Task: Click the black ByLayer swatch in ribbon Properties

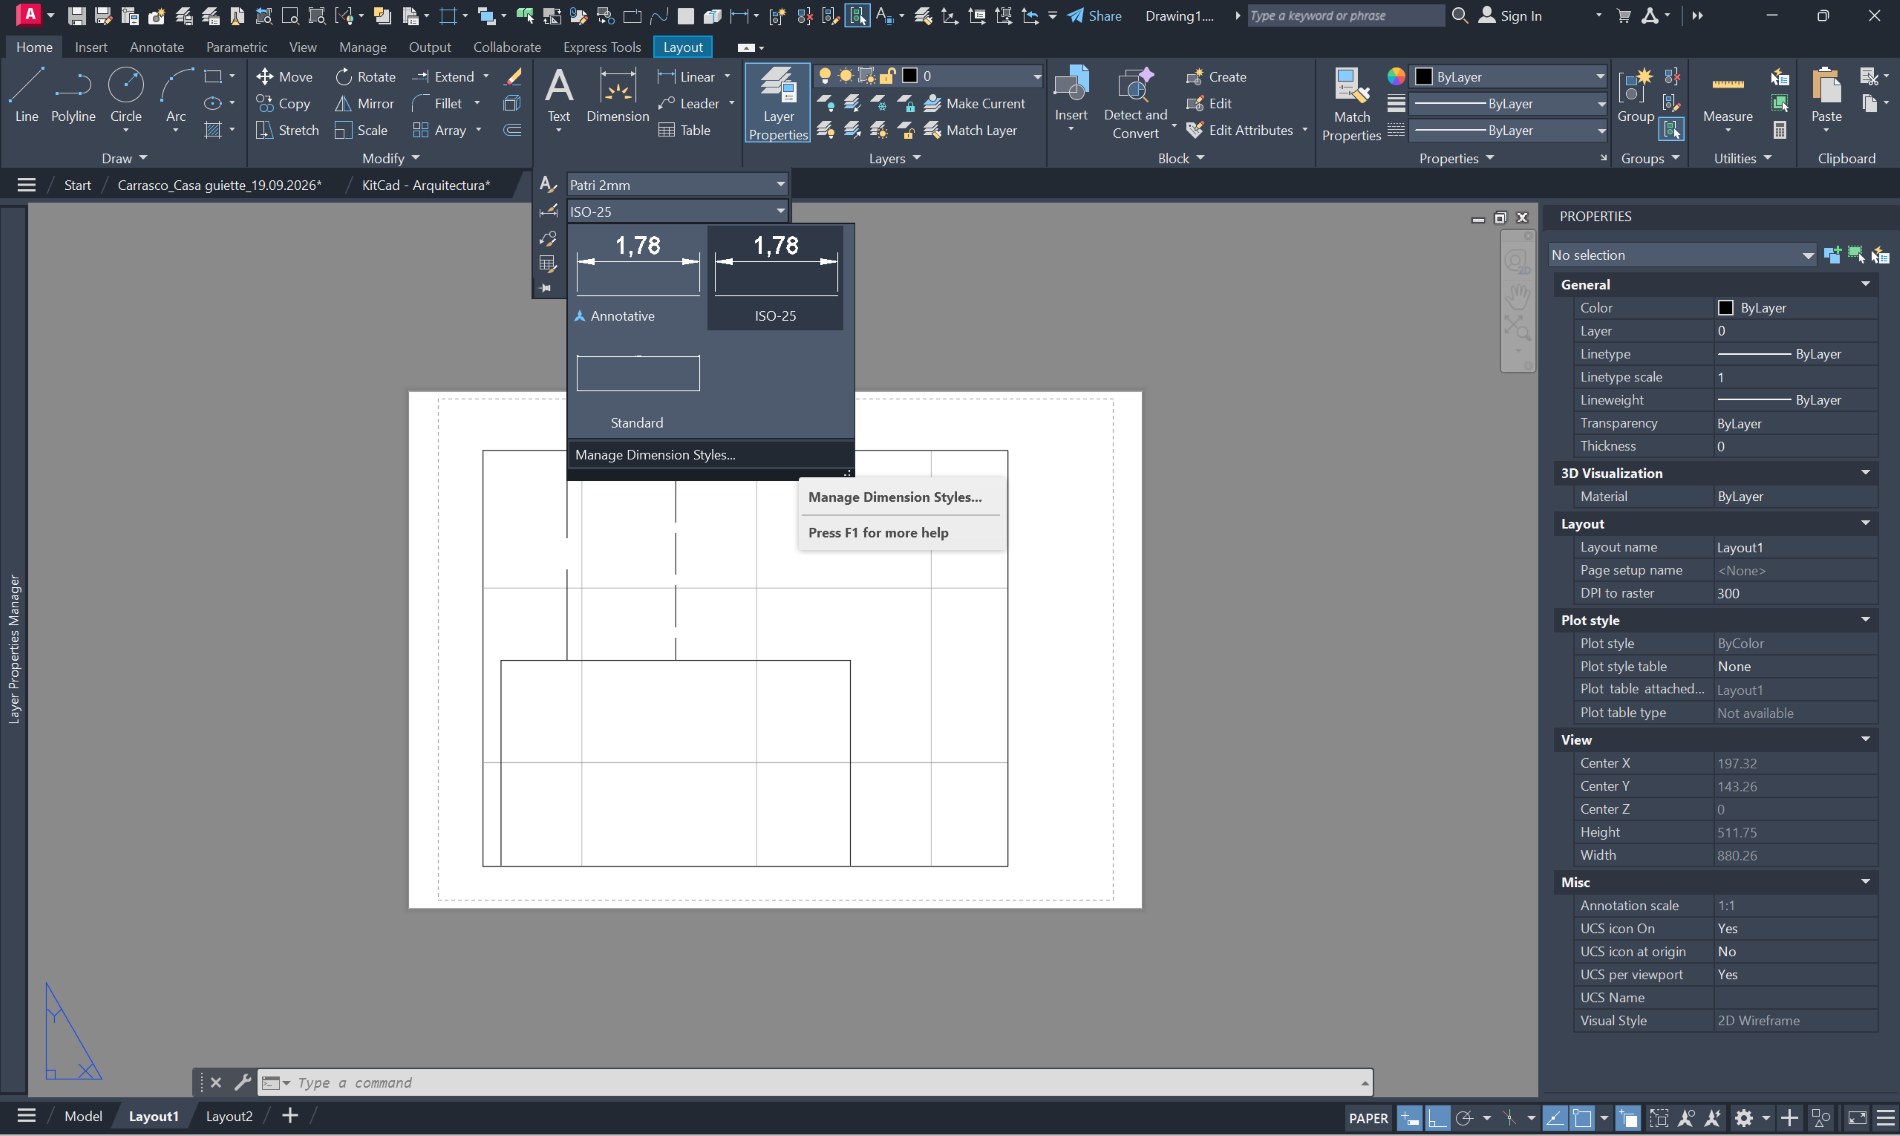Action: [1424, 77]
